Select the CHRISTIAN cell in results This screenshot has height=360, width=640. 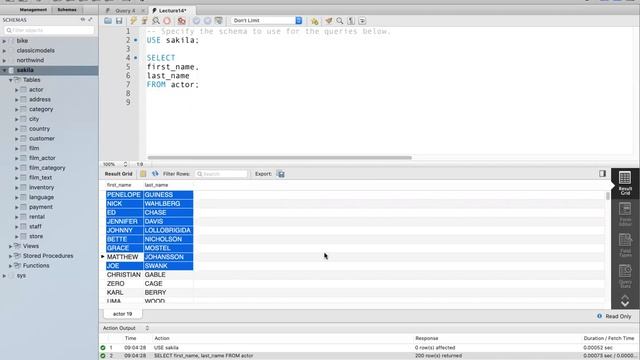tap(124, 275)
